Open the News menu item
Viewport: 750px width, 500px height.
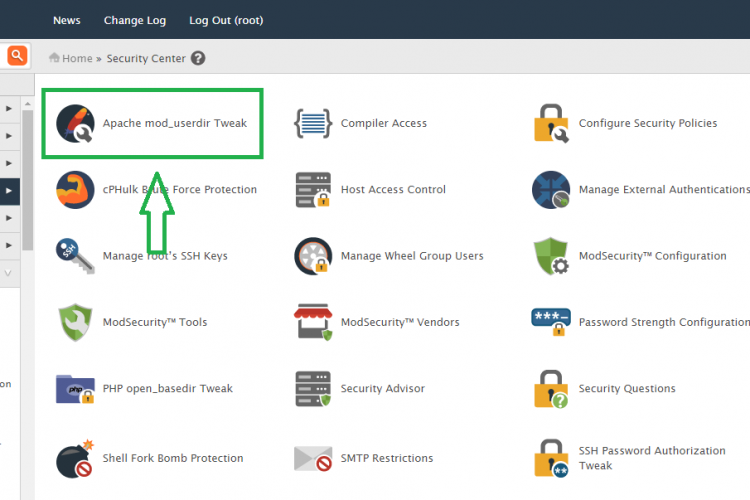[x=66, y=20]
